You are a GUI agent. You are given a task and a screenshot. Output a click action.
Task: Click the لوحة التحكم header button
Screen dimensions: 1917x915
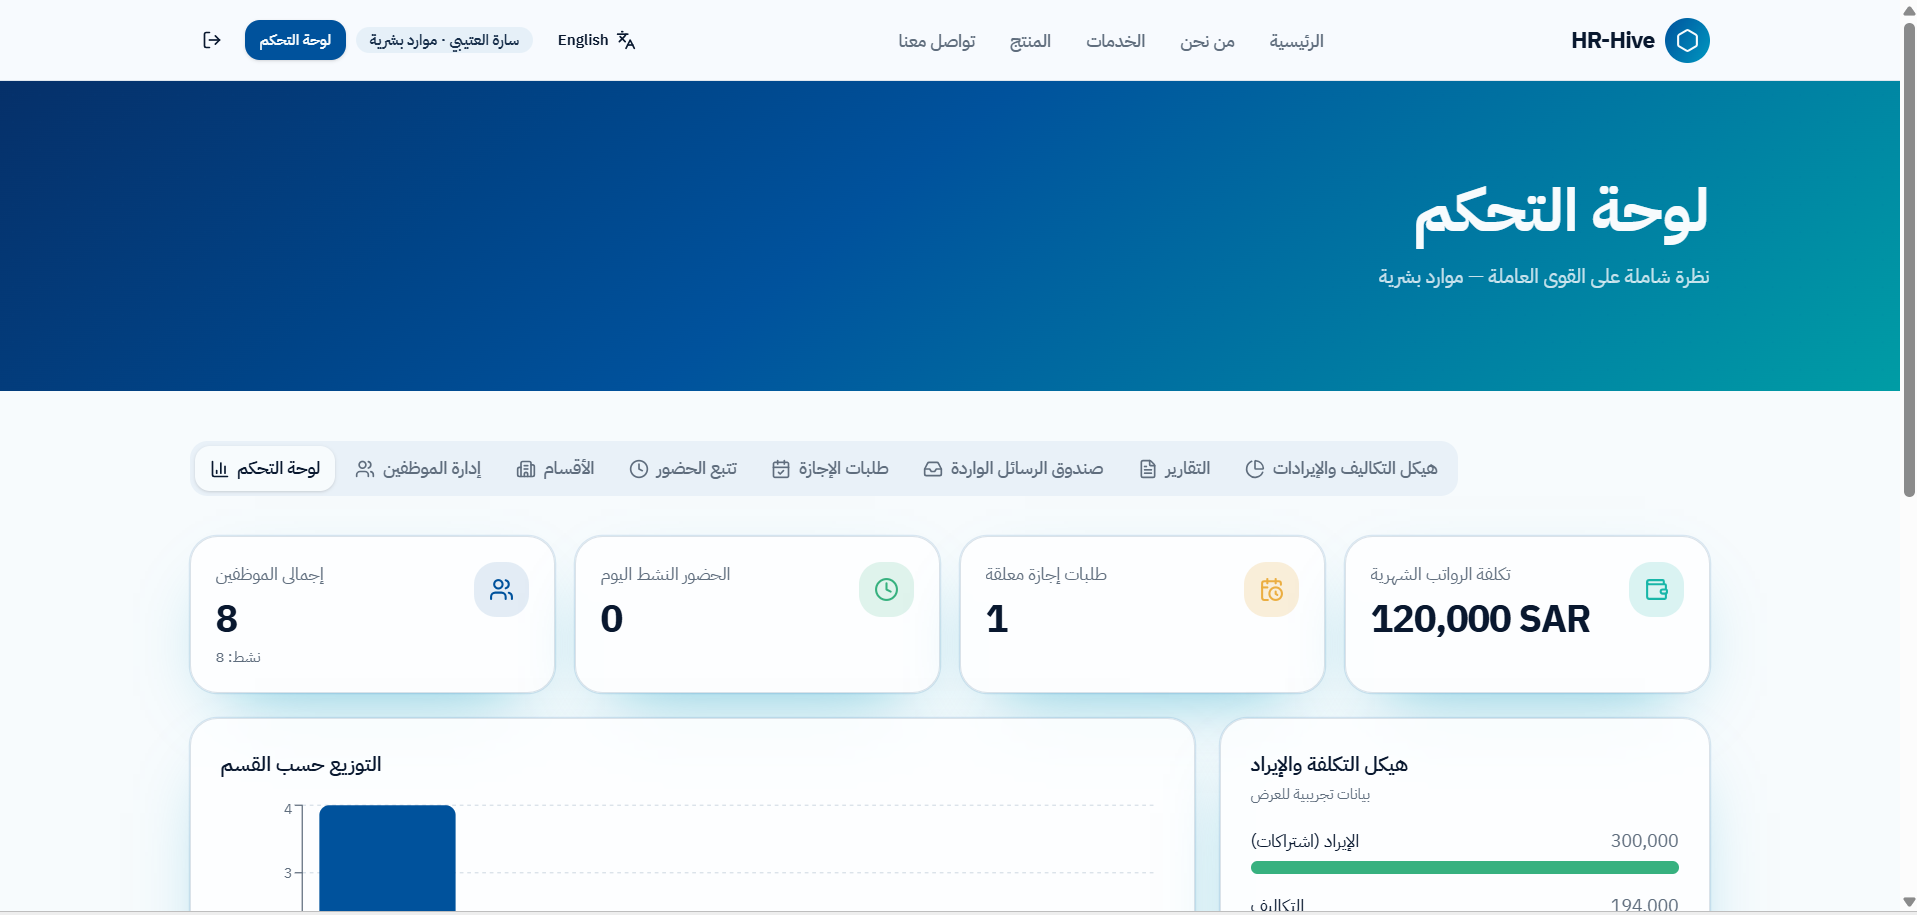[x=295, y=40]
